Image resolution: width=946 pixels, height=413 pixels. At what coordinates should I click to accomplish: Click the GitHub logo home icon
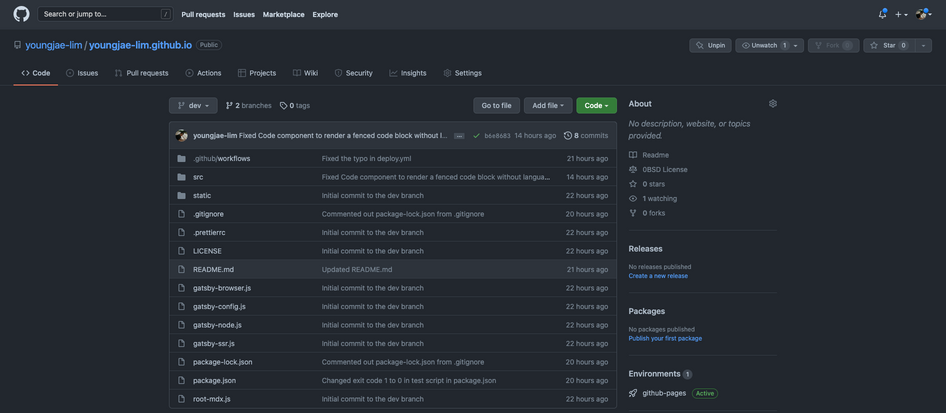21,14
